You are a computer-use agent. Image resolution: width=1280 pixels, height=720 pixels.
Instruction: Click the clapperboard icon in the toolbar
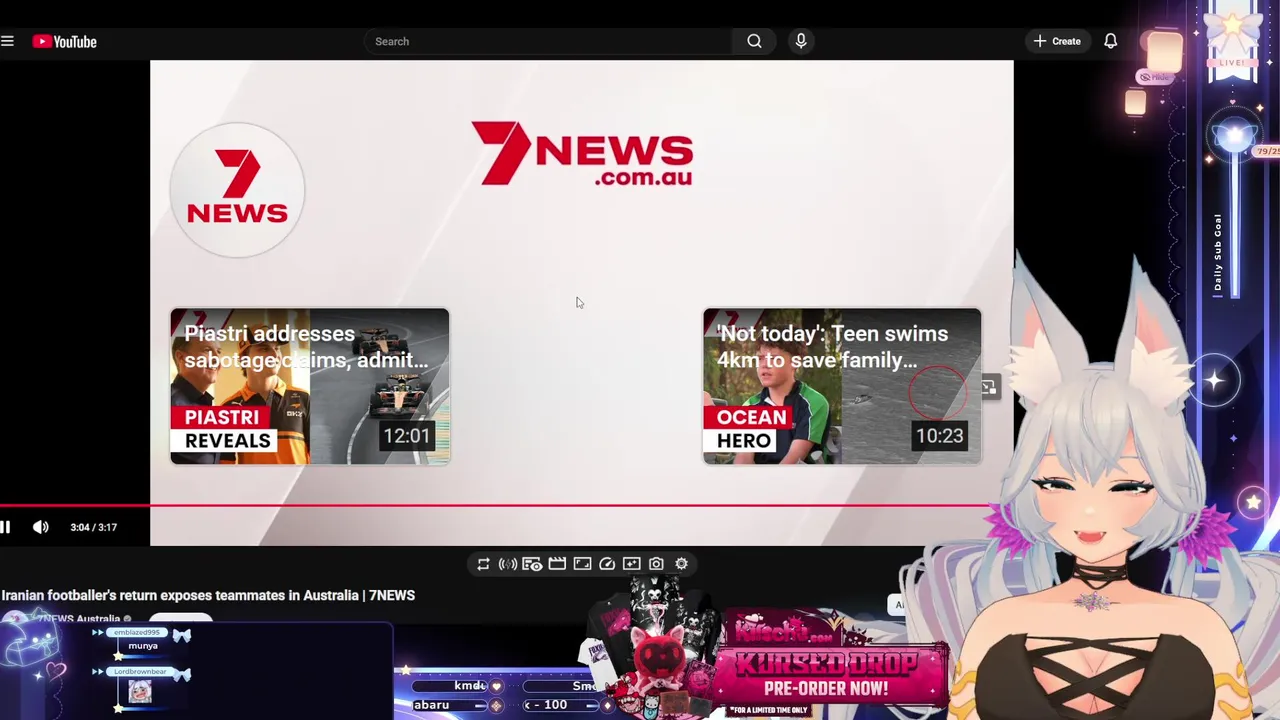click(557, 564)
